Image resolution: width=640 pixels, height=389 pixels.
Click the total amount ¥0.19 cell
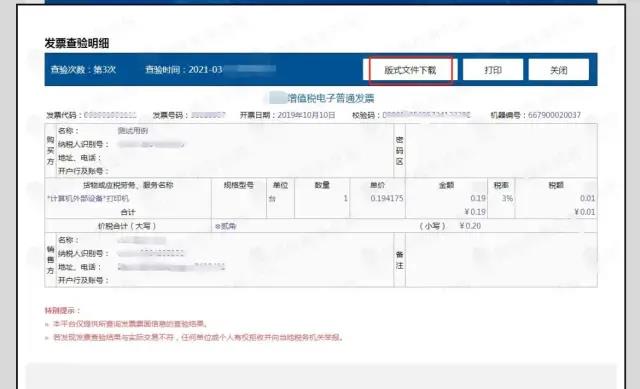pyautogui.click(x=475, y=212)
